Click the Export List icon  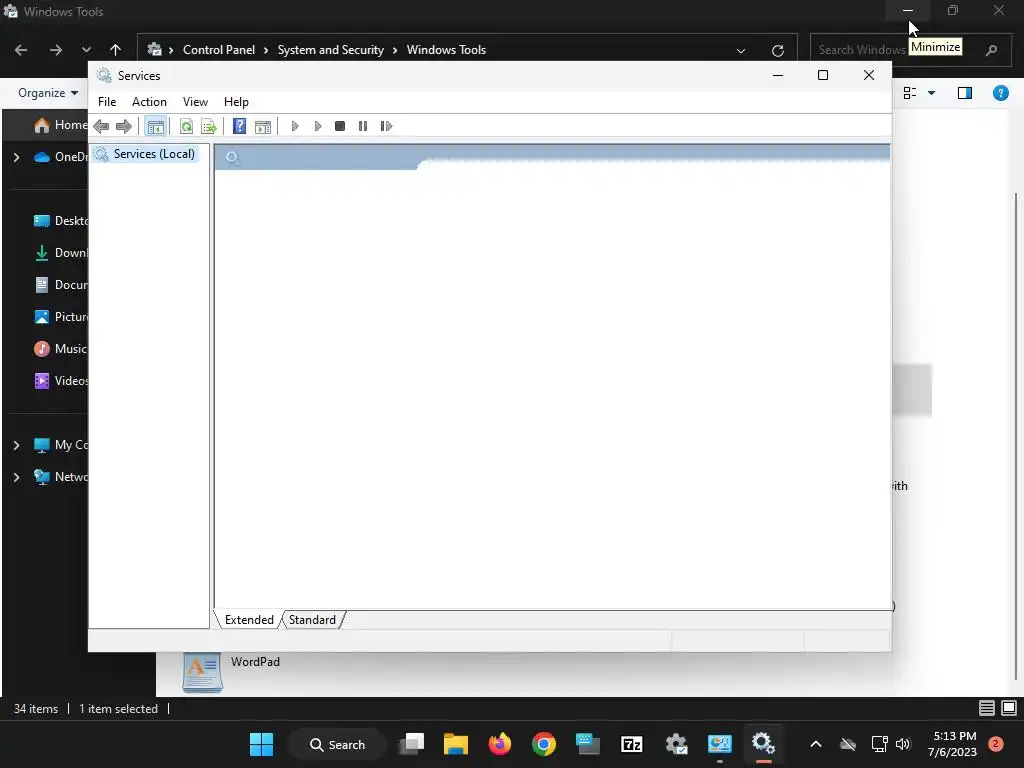(209, 126)
